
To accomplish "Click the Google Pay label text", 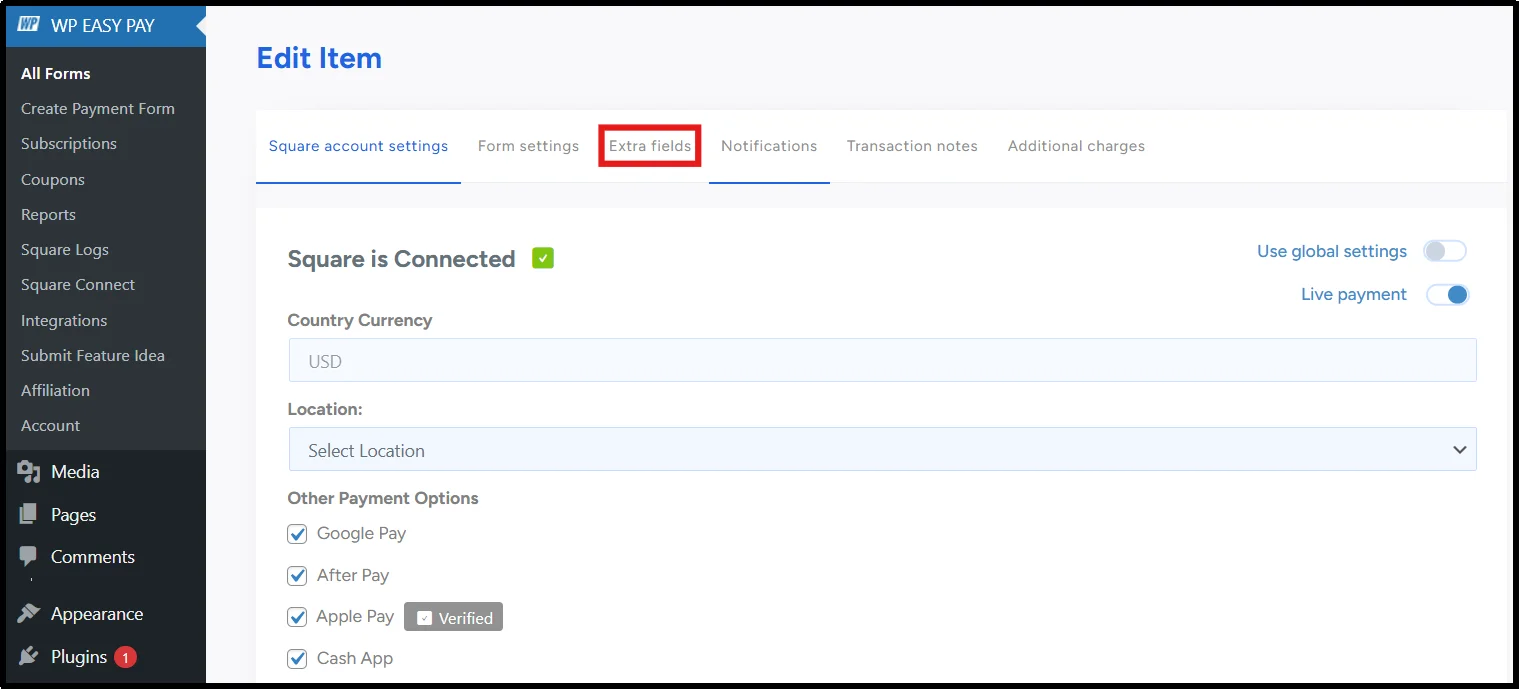I will [x=361, y=534].
